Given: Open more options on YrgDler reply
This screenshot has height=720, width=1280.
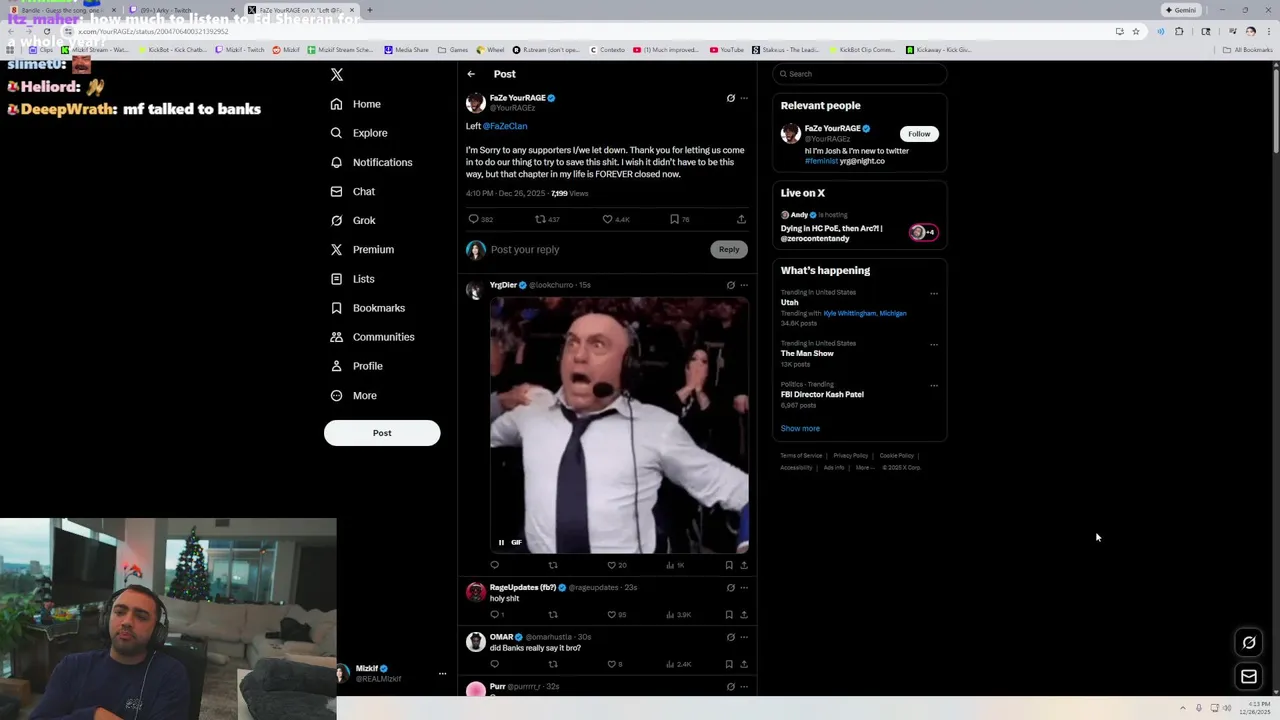Looking at the screenshot, I should 744,285.
